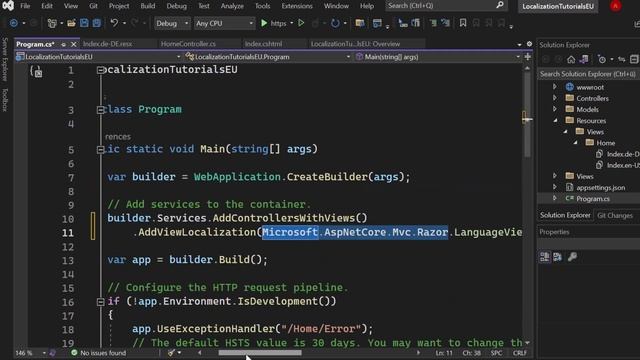Image resolution: width=640 pixels, height=360 pixels.
Task: Click the vertical scrollbar thumb in editor
Action: (x=527, y=115)
